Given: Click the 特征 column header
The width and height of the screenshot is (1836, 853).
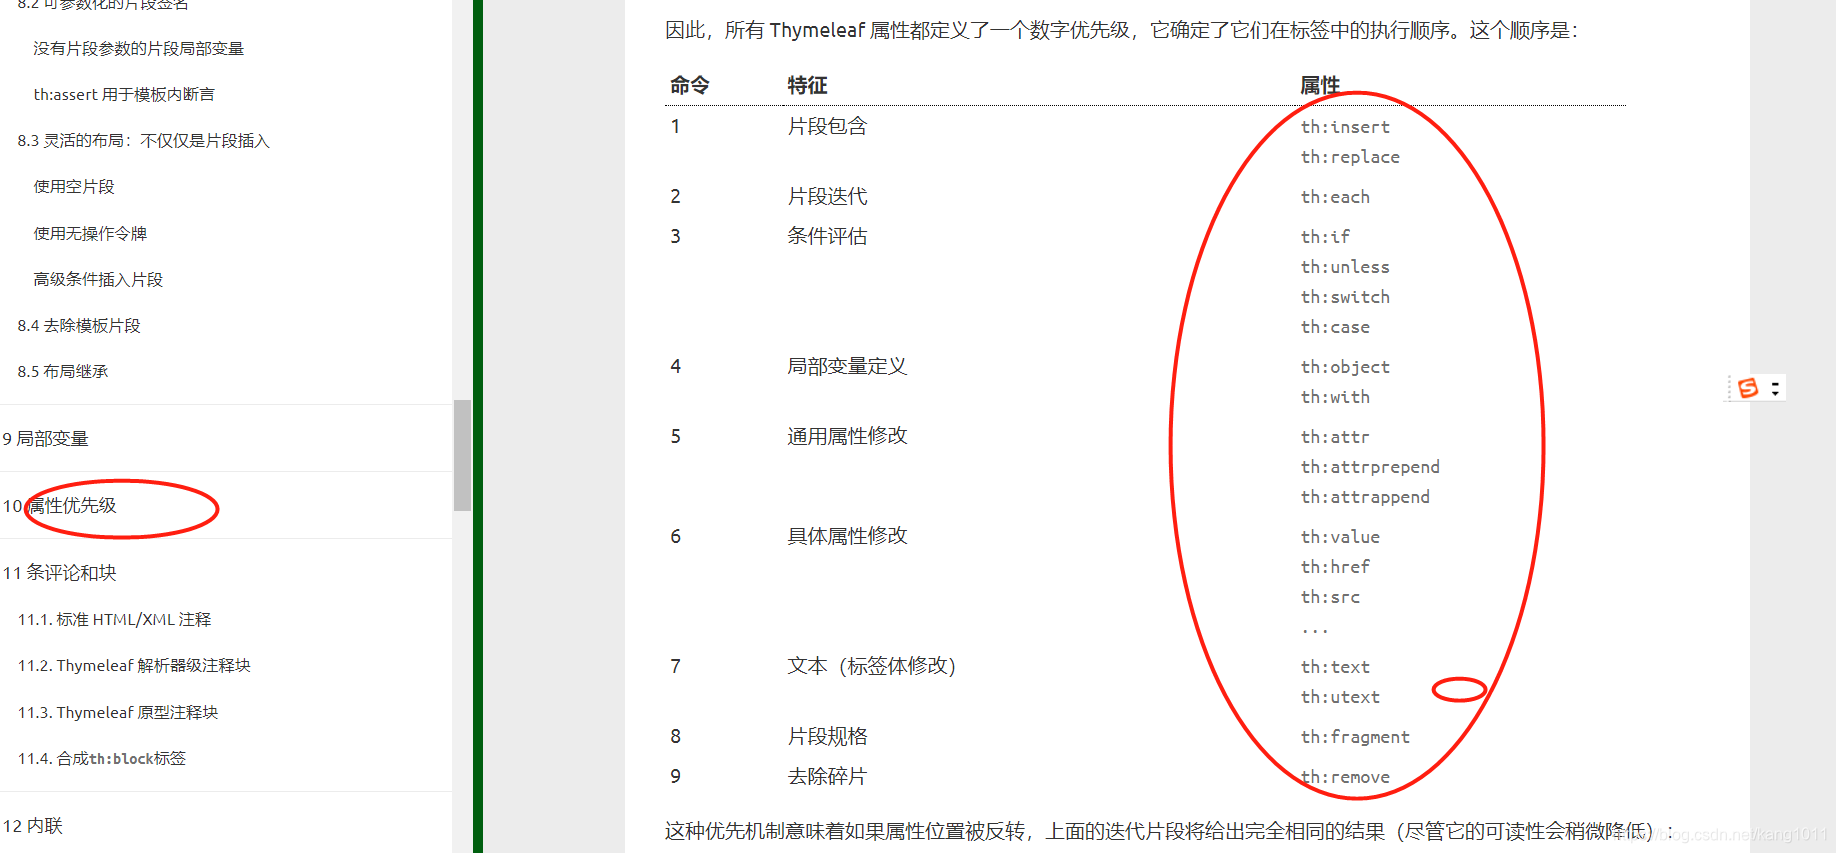Looking at the screenshot, I should [807, 85].
